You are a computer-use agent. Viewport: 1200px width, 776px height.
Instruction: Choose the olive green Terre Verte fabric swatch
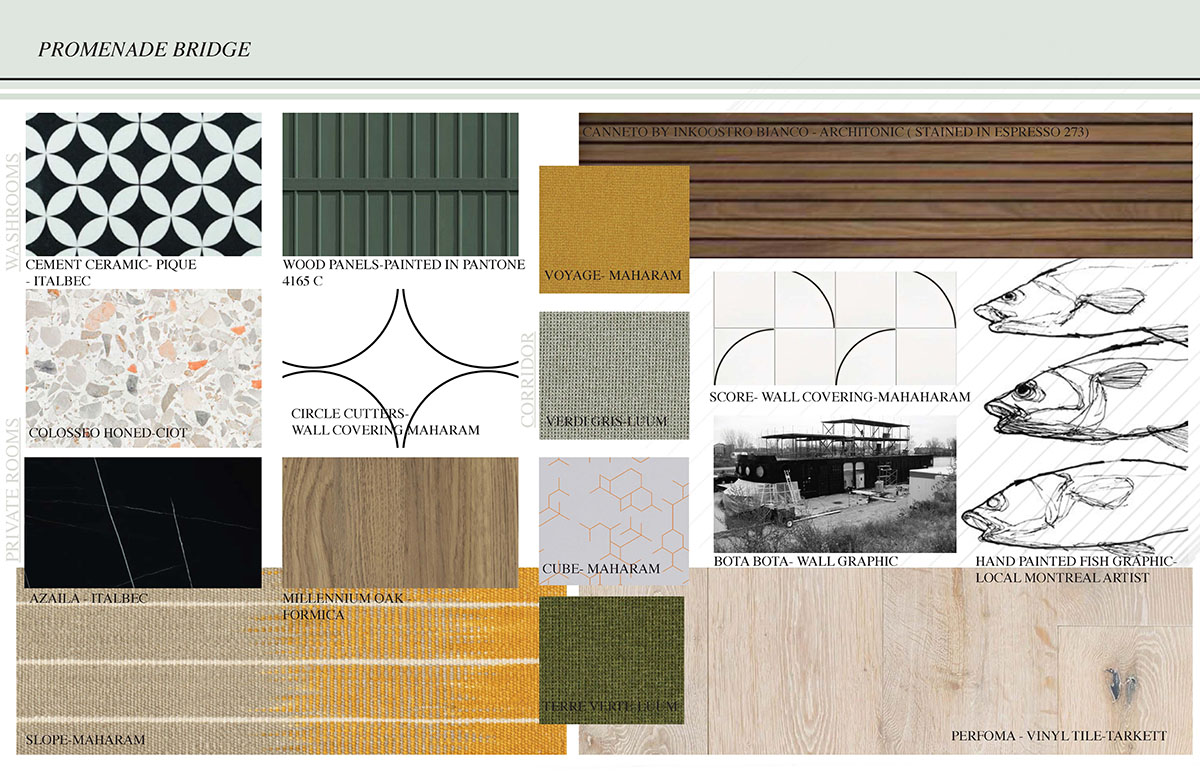click(x=612, y=660)
